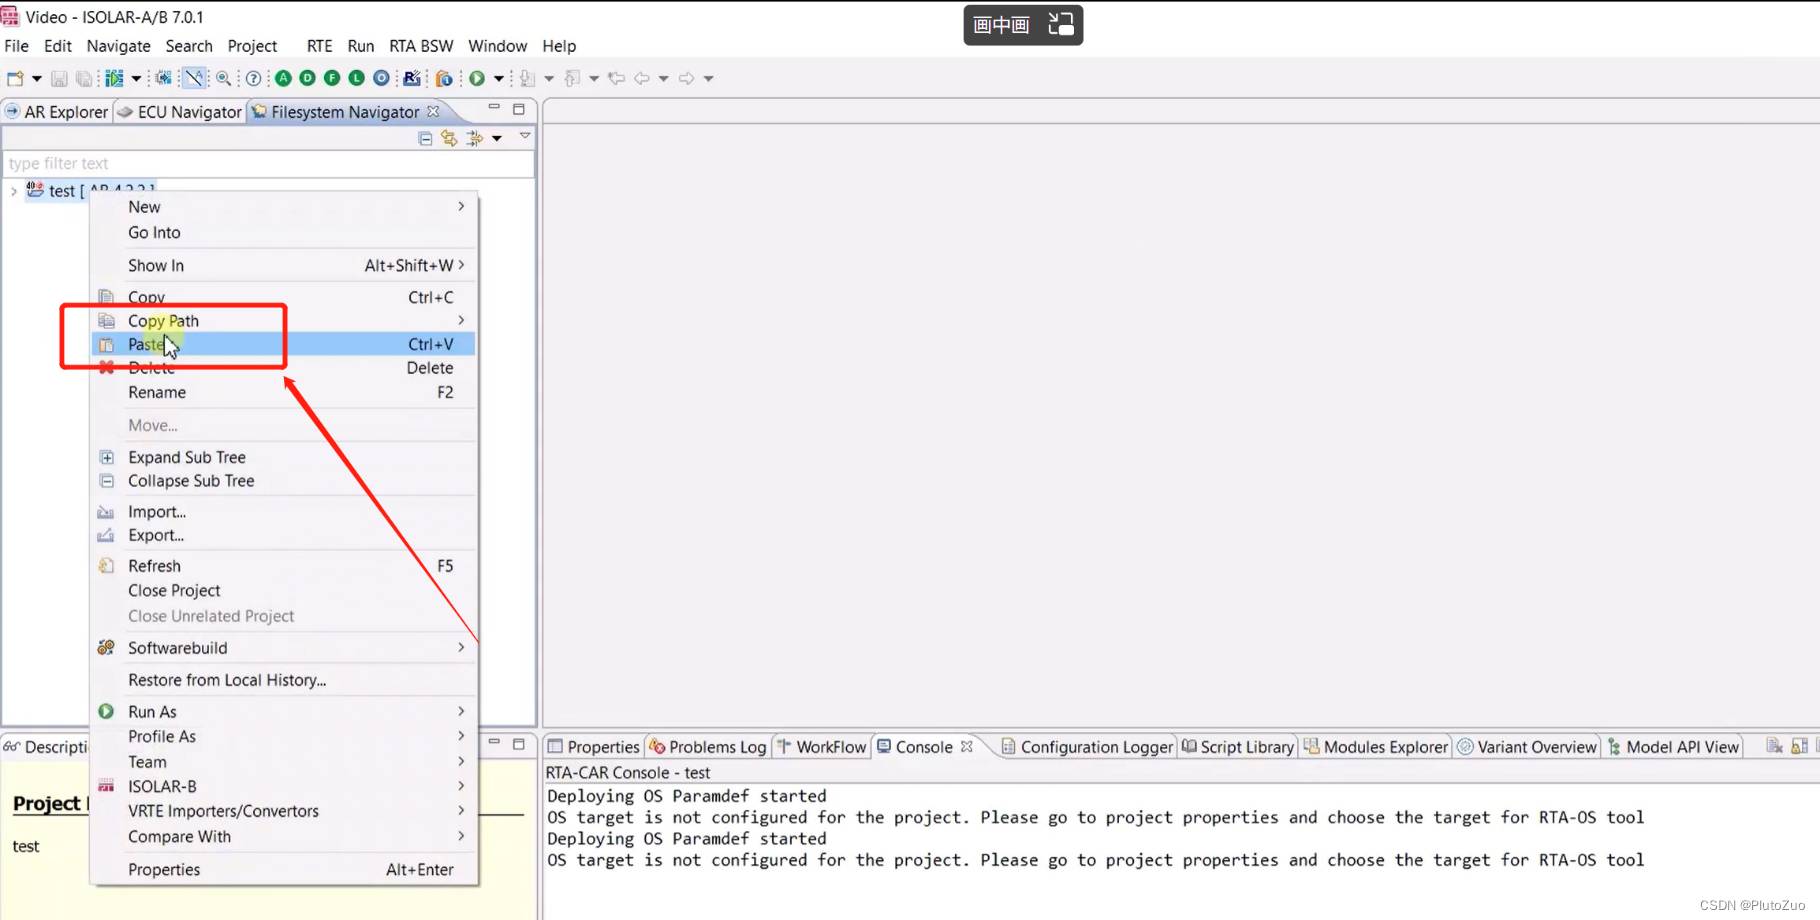Click the type filter text field
This screenshot has width=1820, height=920.
[268, 163]
